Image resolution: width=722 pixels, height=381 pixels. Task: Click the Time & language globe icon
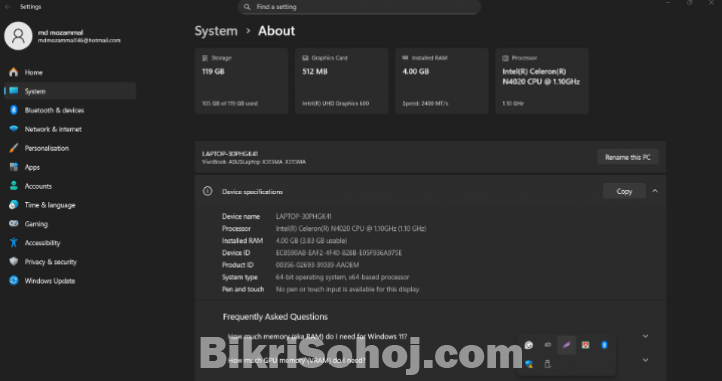coord(14,205)
